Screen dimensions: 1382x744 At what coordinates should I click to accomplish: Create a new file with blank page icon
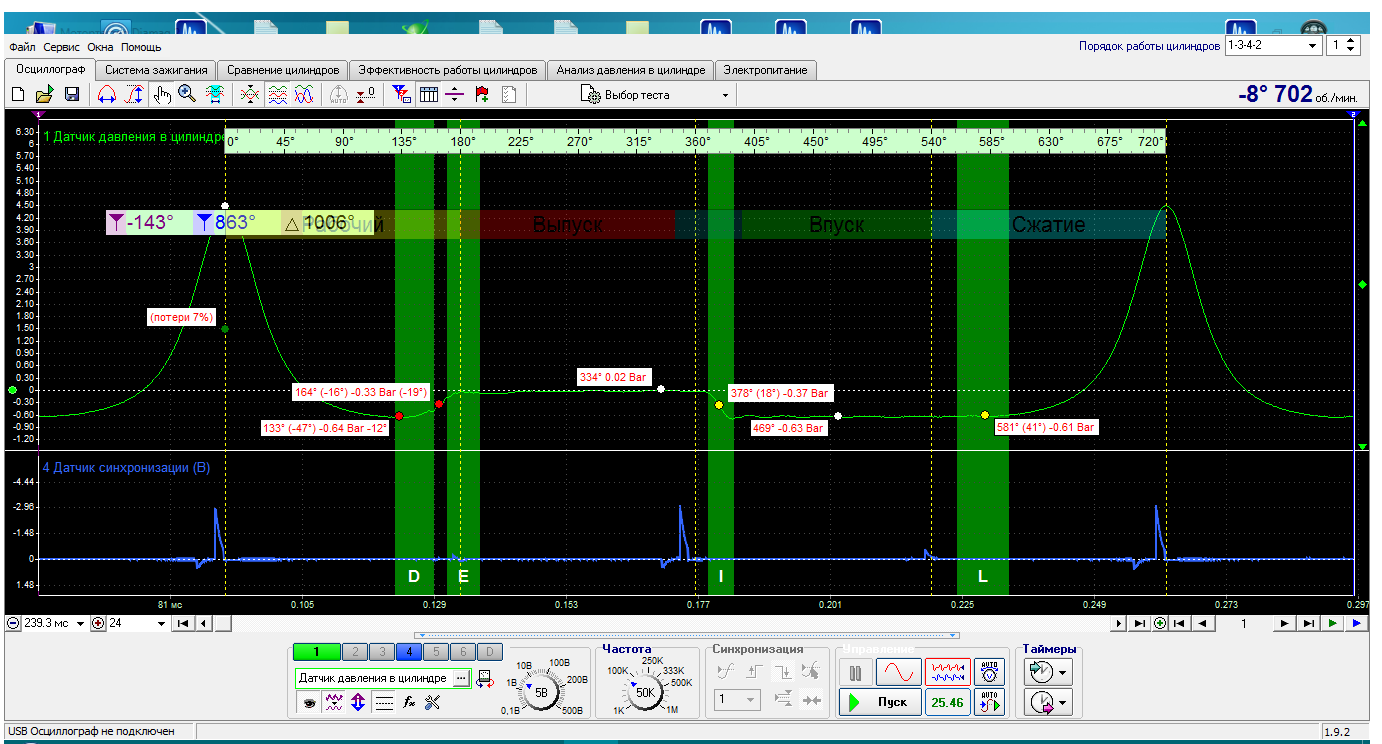point(18,95)
